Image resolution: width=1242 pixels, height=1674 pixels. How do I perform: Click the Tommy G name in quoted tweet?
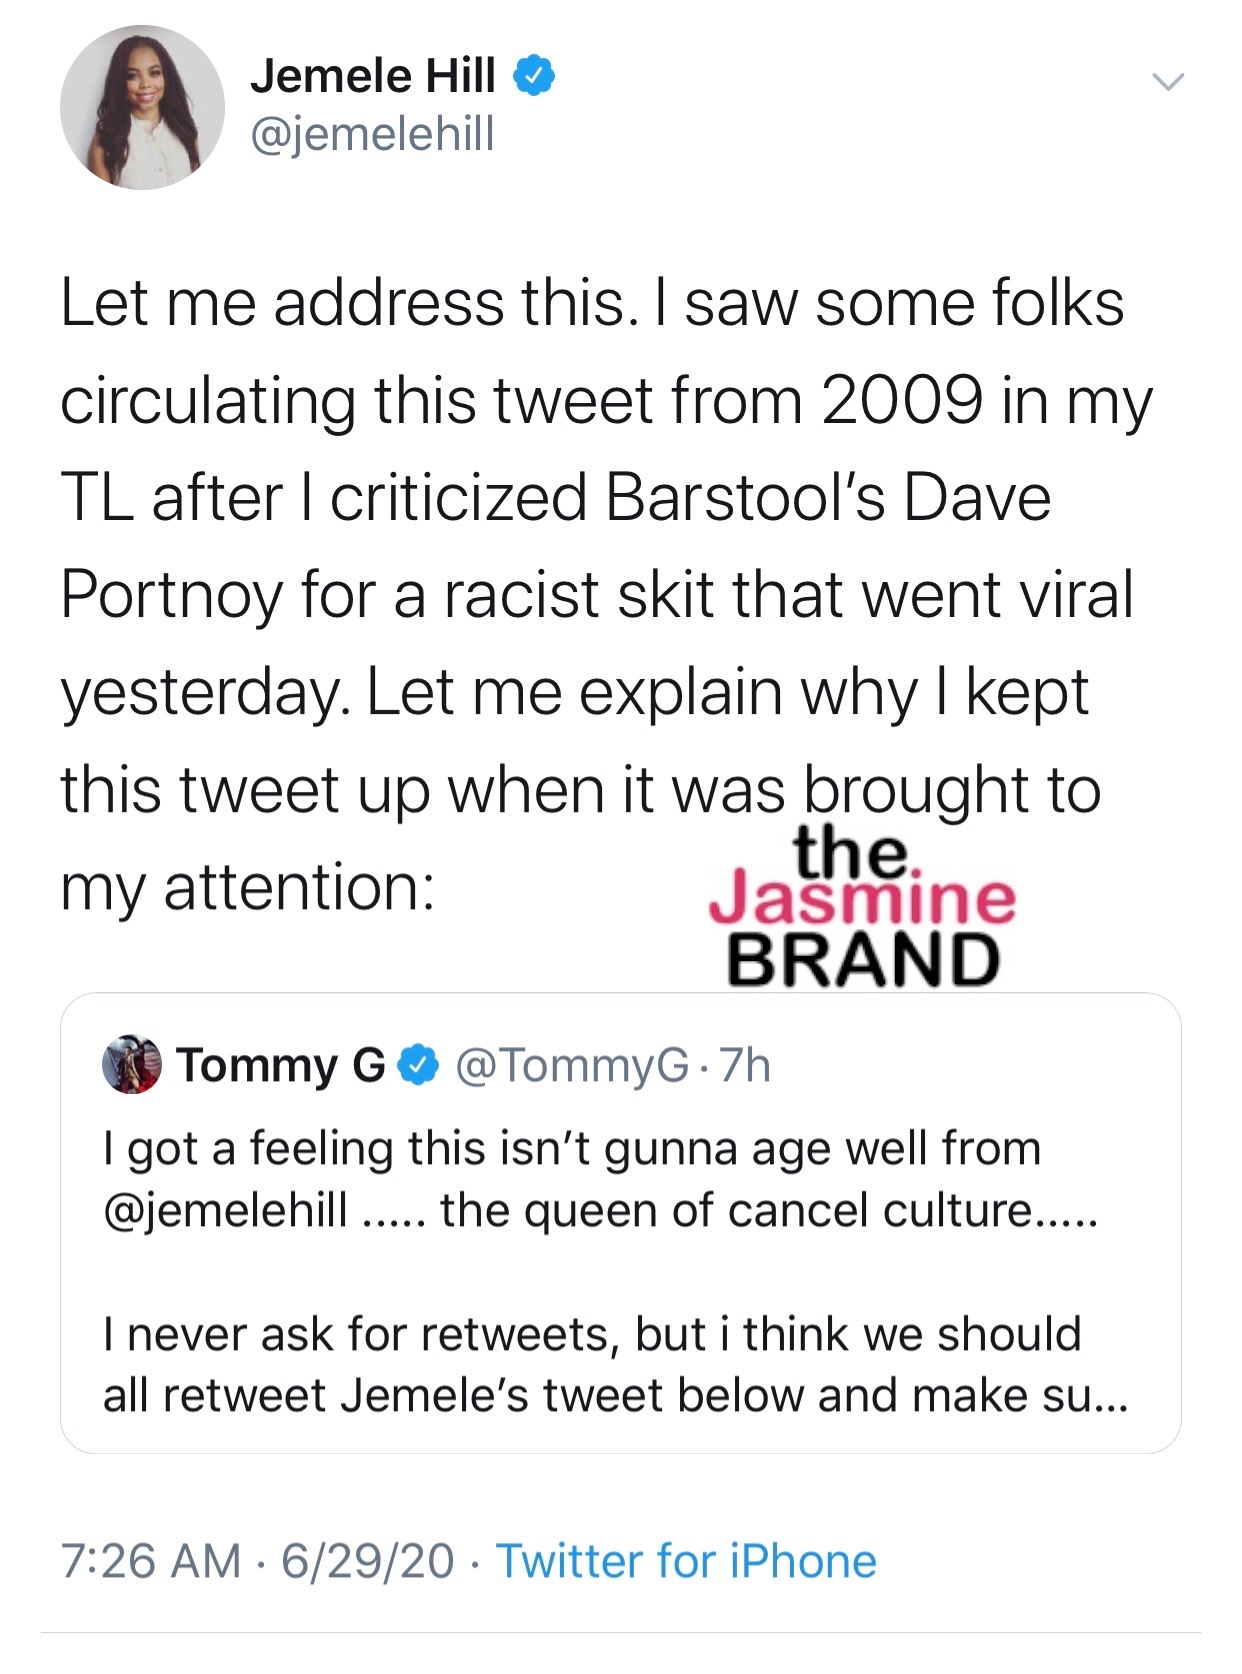(x=281, y=1065)
